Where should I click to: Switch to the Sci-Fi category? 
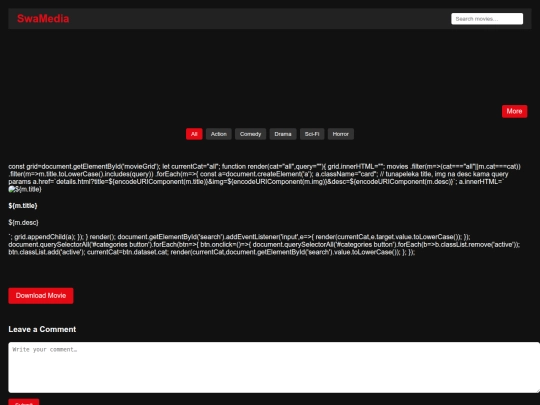(312, 134)
